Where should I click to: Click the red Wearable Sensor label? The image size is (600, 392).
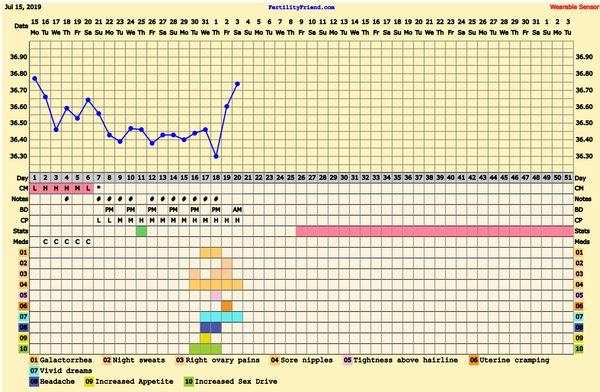[574, 7]
